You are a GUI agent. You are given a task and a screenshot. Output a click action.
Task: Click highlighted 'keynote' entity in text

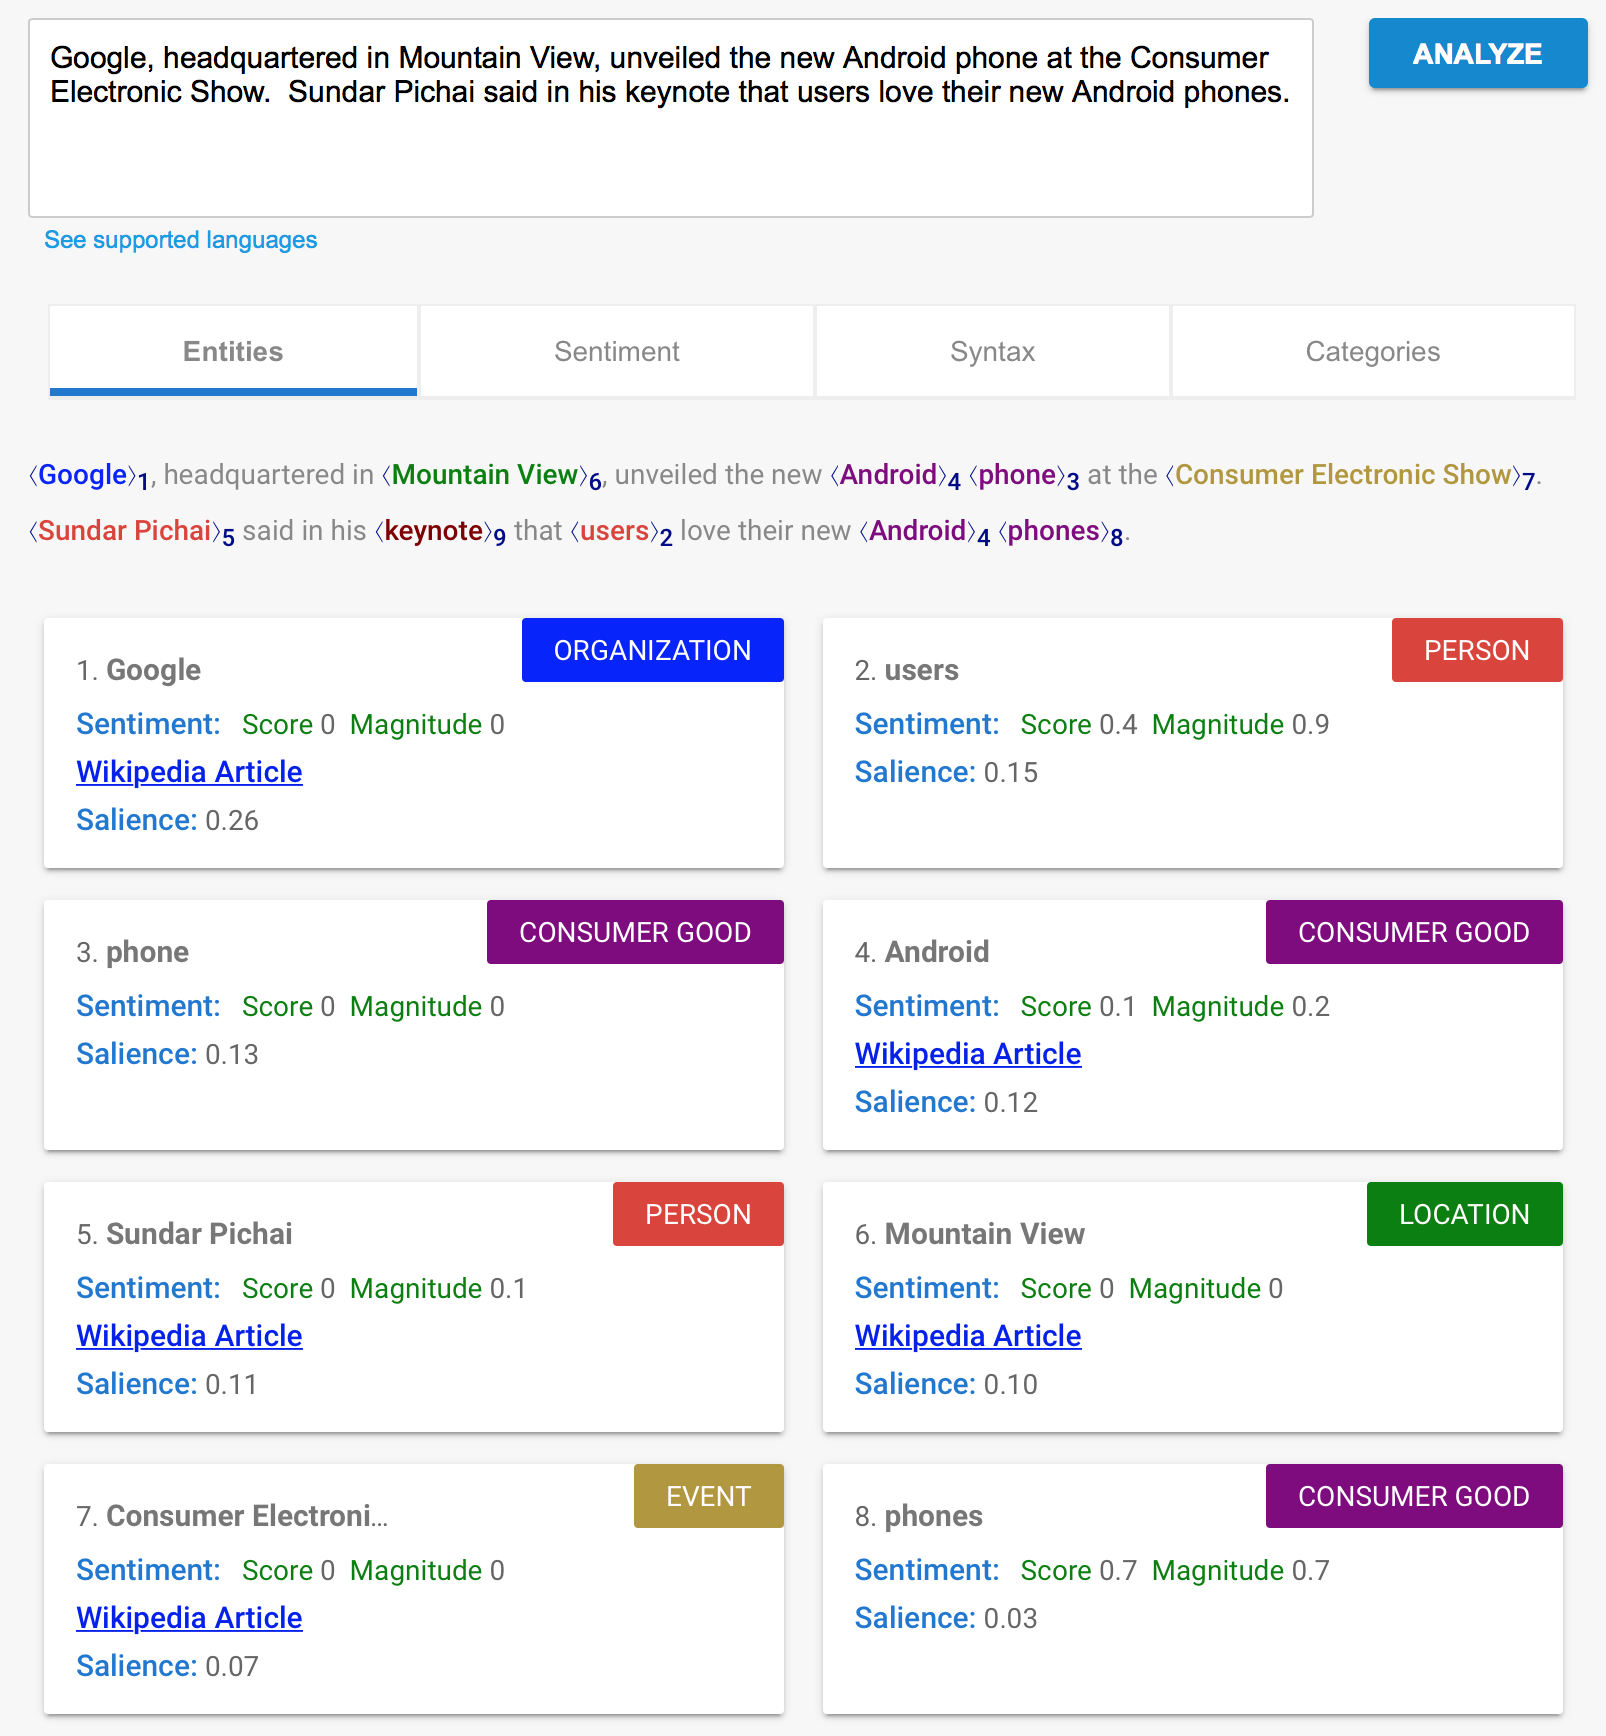click(x=433, y=531)
